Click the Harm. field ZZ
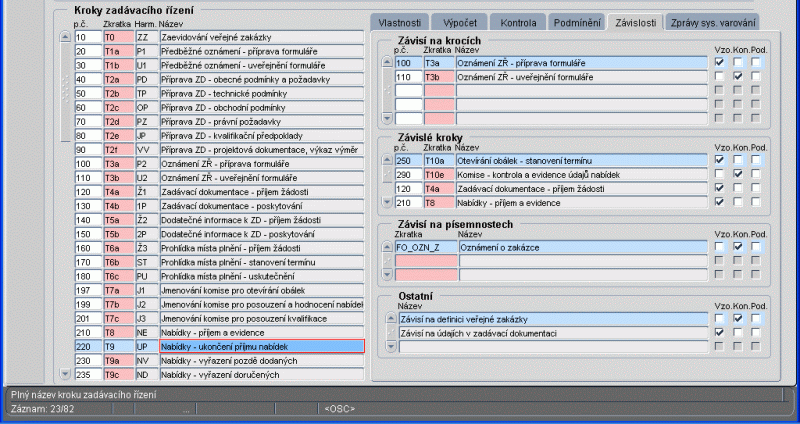Image resolution: width=800 pixels, height=424 pixels. (146, 37)
